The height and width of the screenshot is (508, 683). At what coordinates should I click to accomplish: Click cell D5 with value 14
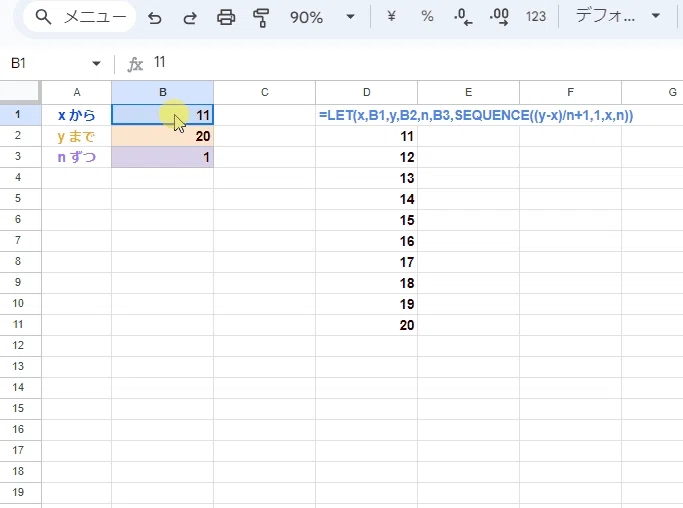pyautogui.click(x=366, y=199)
